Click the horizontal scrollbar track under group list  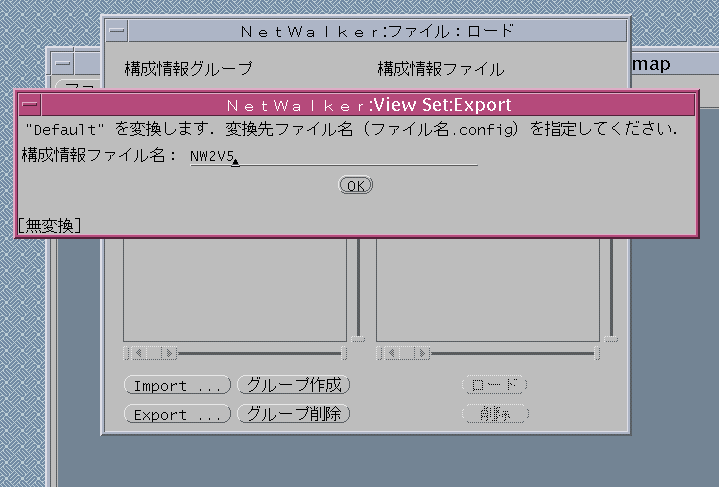260,353
